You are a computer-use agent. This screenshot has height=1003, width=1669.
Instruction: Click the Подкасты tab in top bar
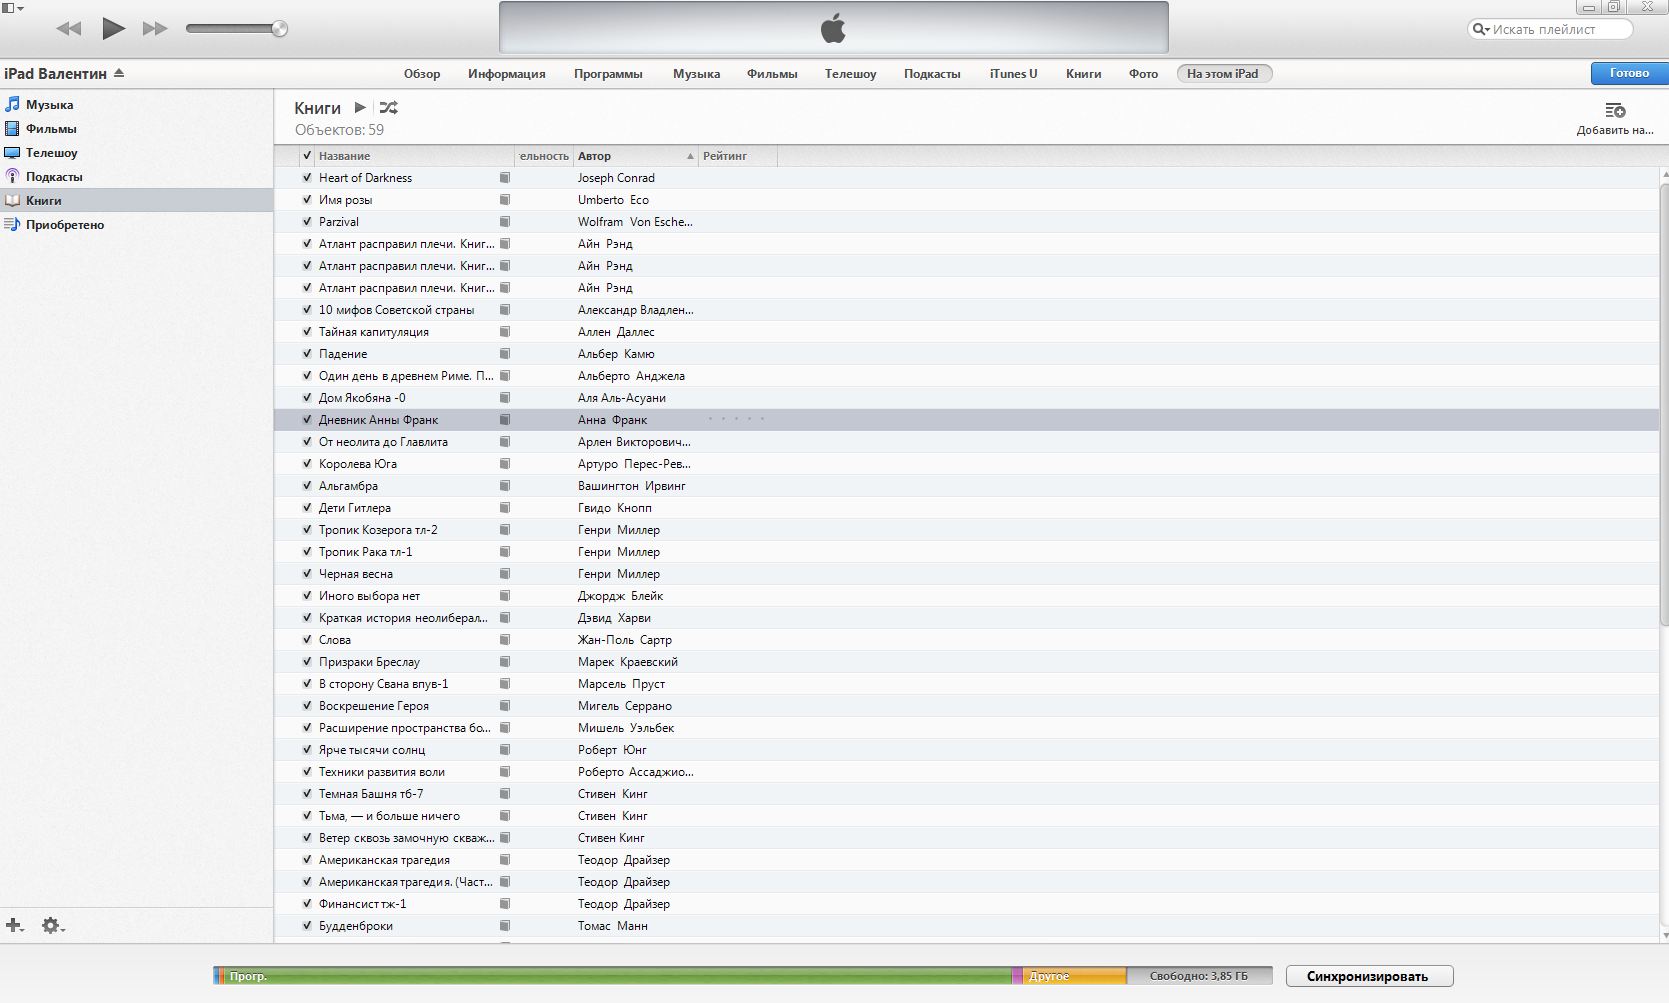(x=932, y=74)
